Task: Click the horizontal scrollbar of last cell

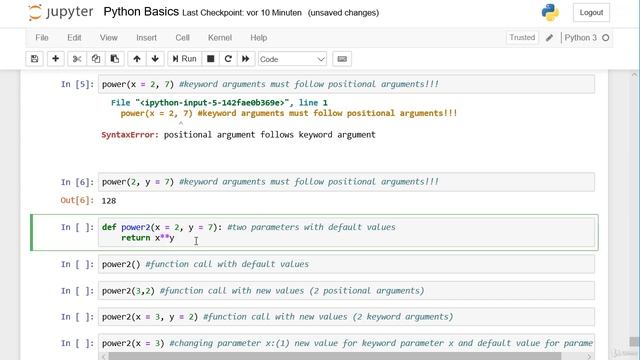Action: click(334, 357)
